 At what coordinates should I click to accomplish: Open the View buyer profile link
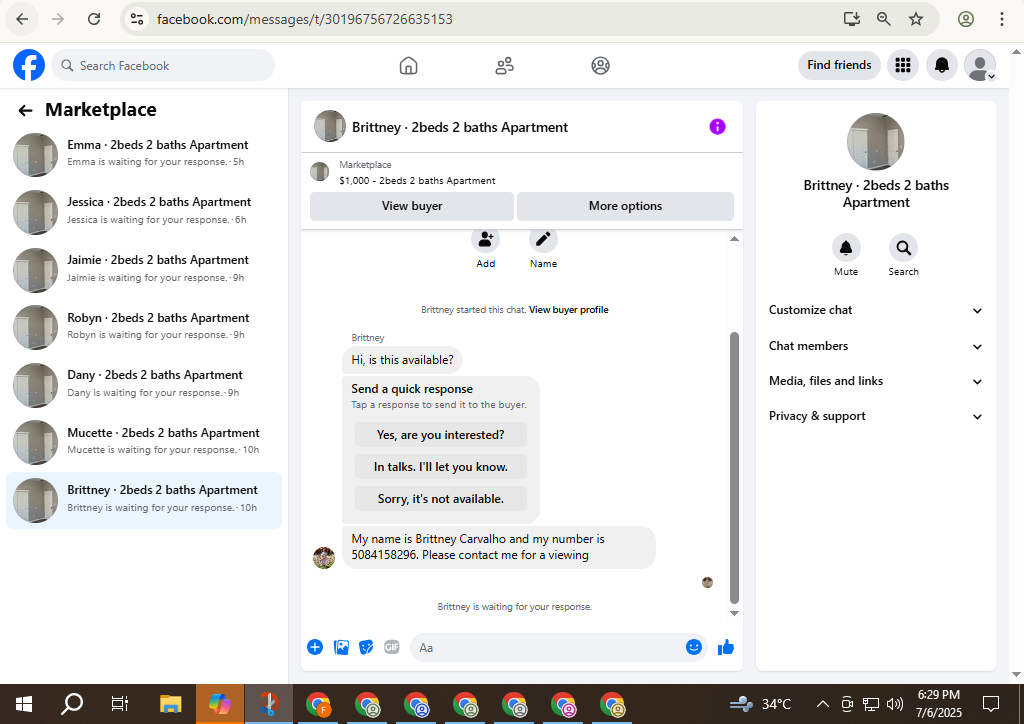(569, 310)
